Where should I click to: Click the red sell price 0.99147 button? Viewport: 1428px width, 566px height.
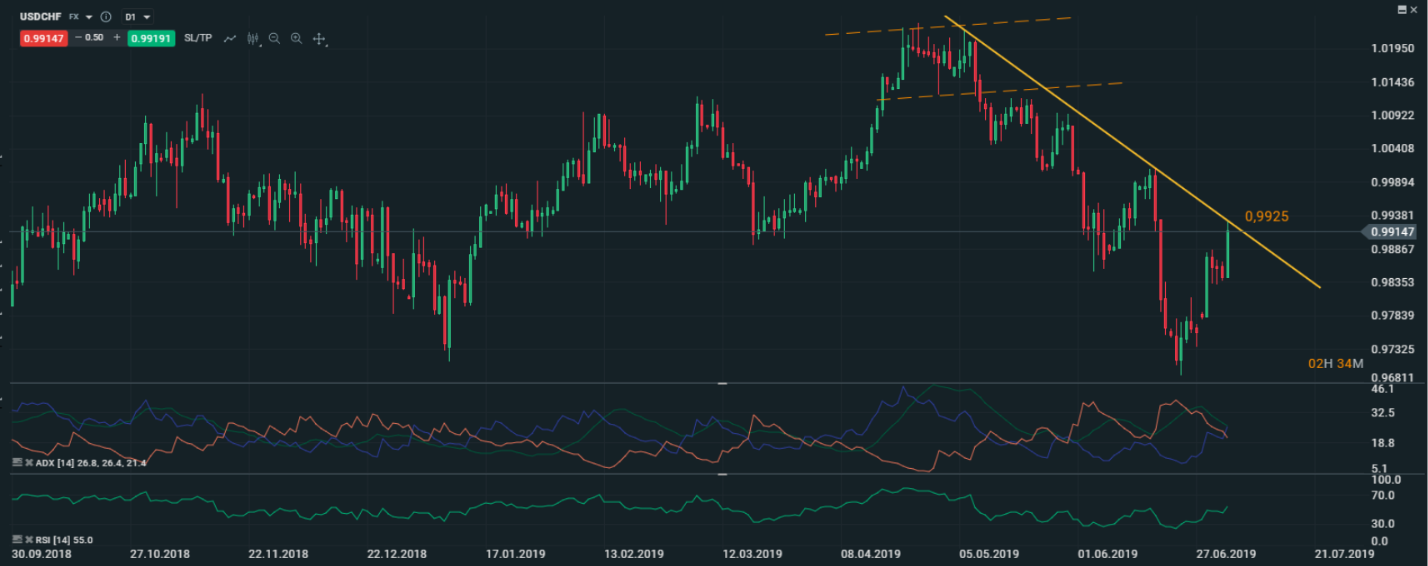pyautogui.click(x=44, y=38)
